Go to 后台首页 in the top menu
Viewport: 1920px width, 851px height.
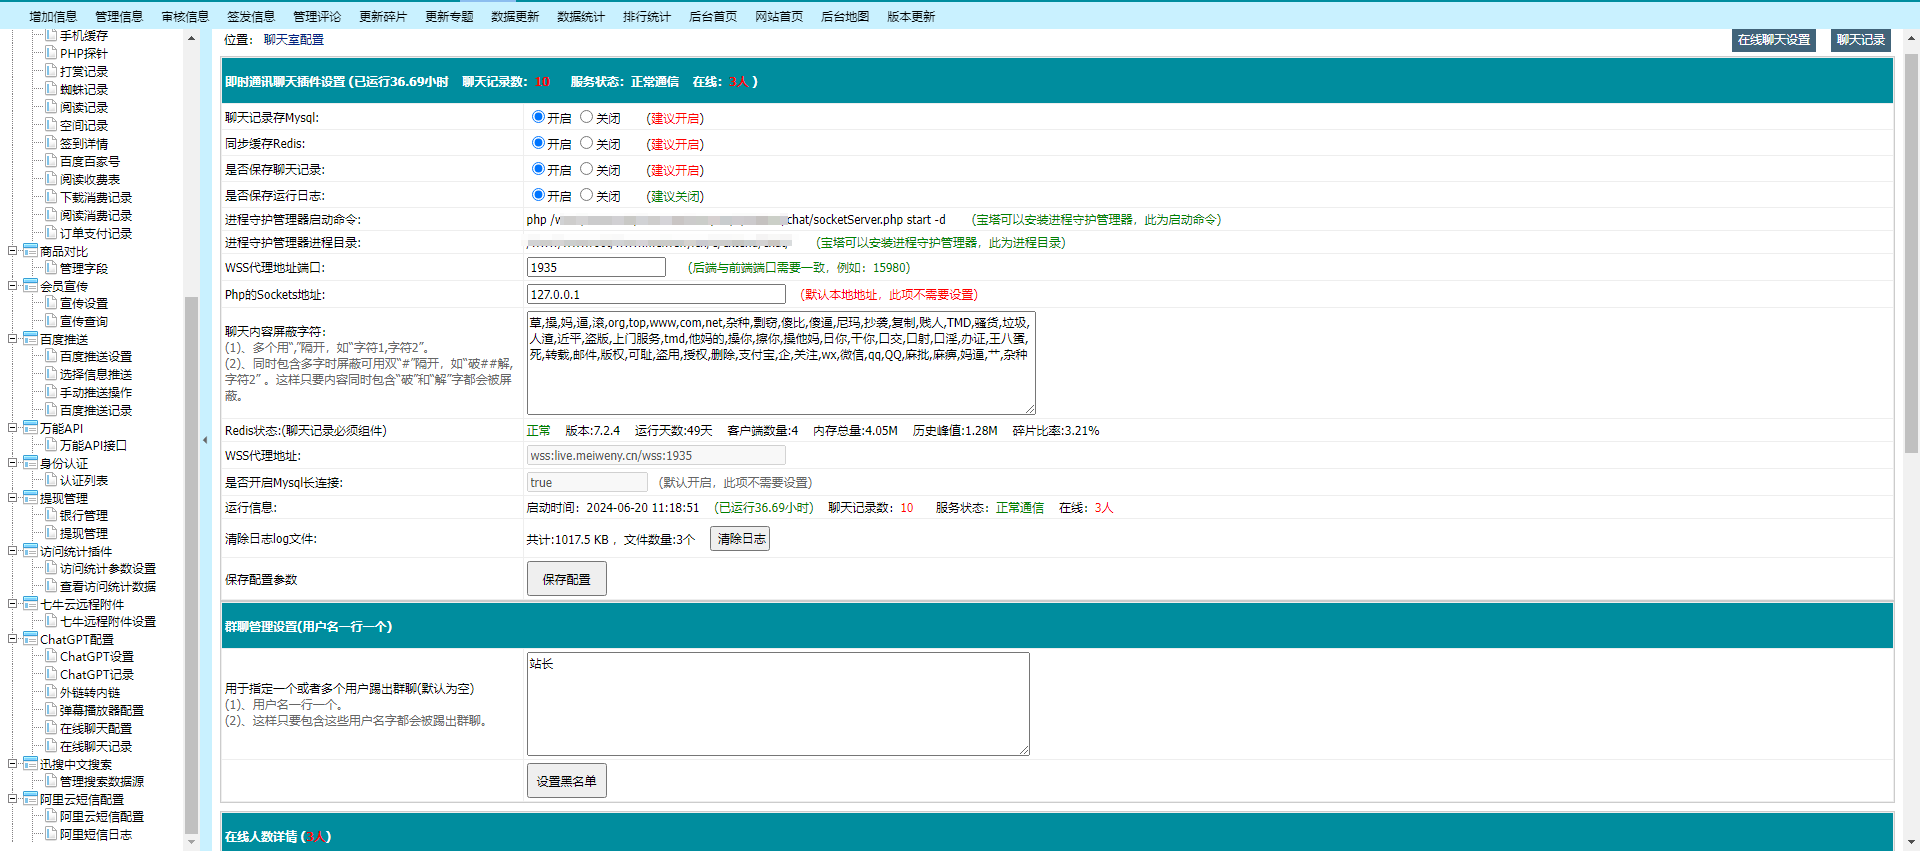(x=713, y=16)
